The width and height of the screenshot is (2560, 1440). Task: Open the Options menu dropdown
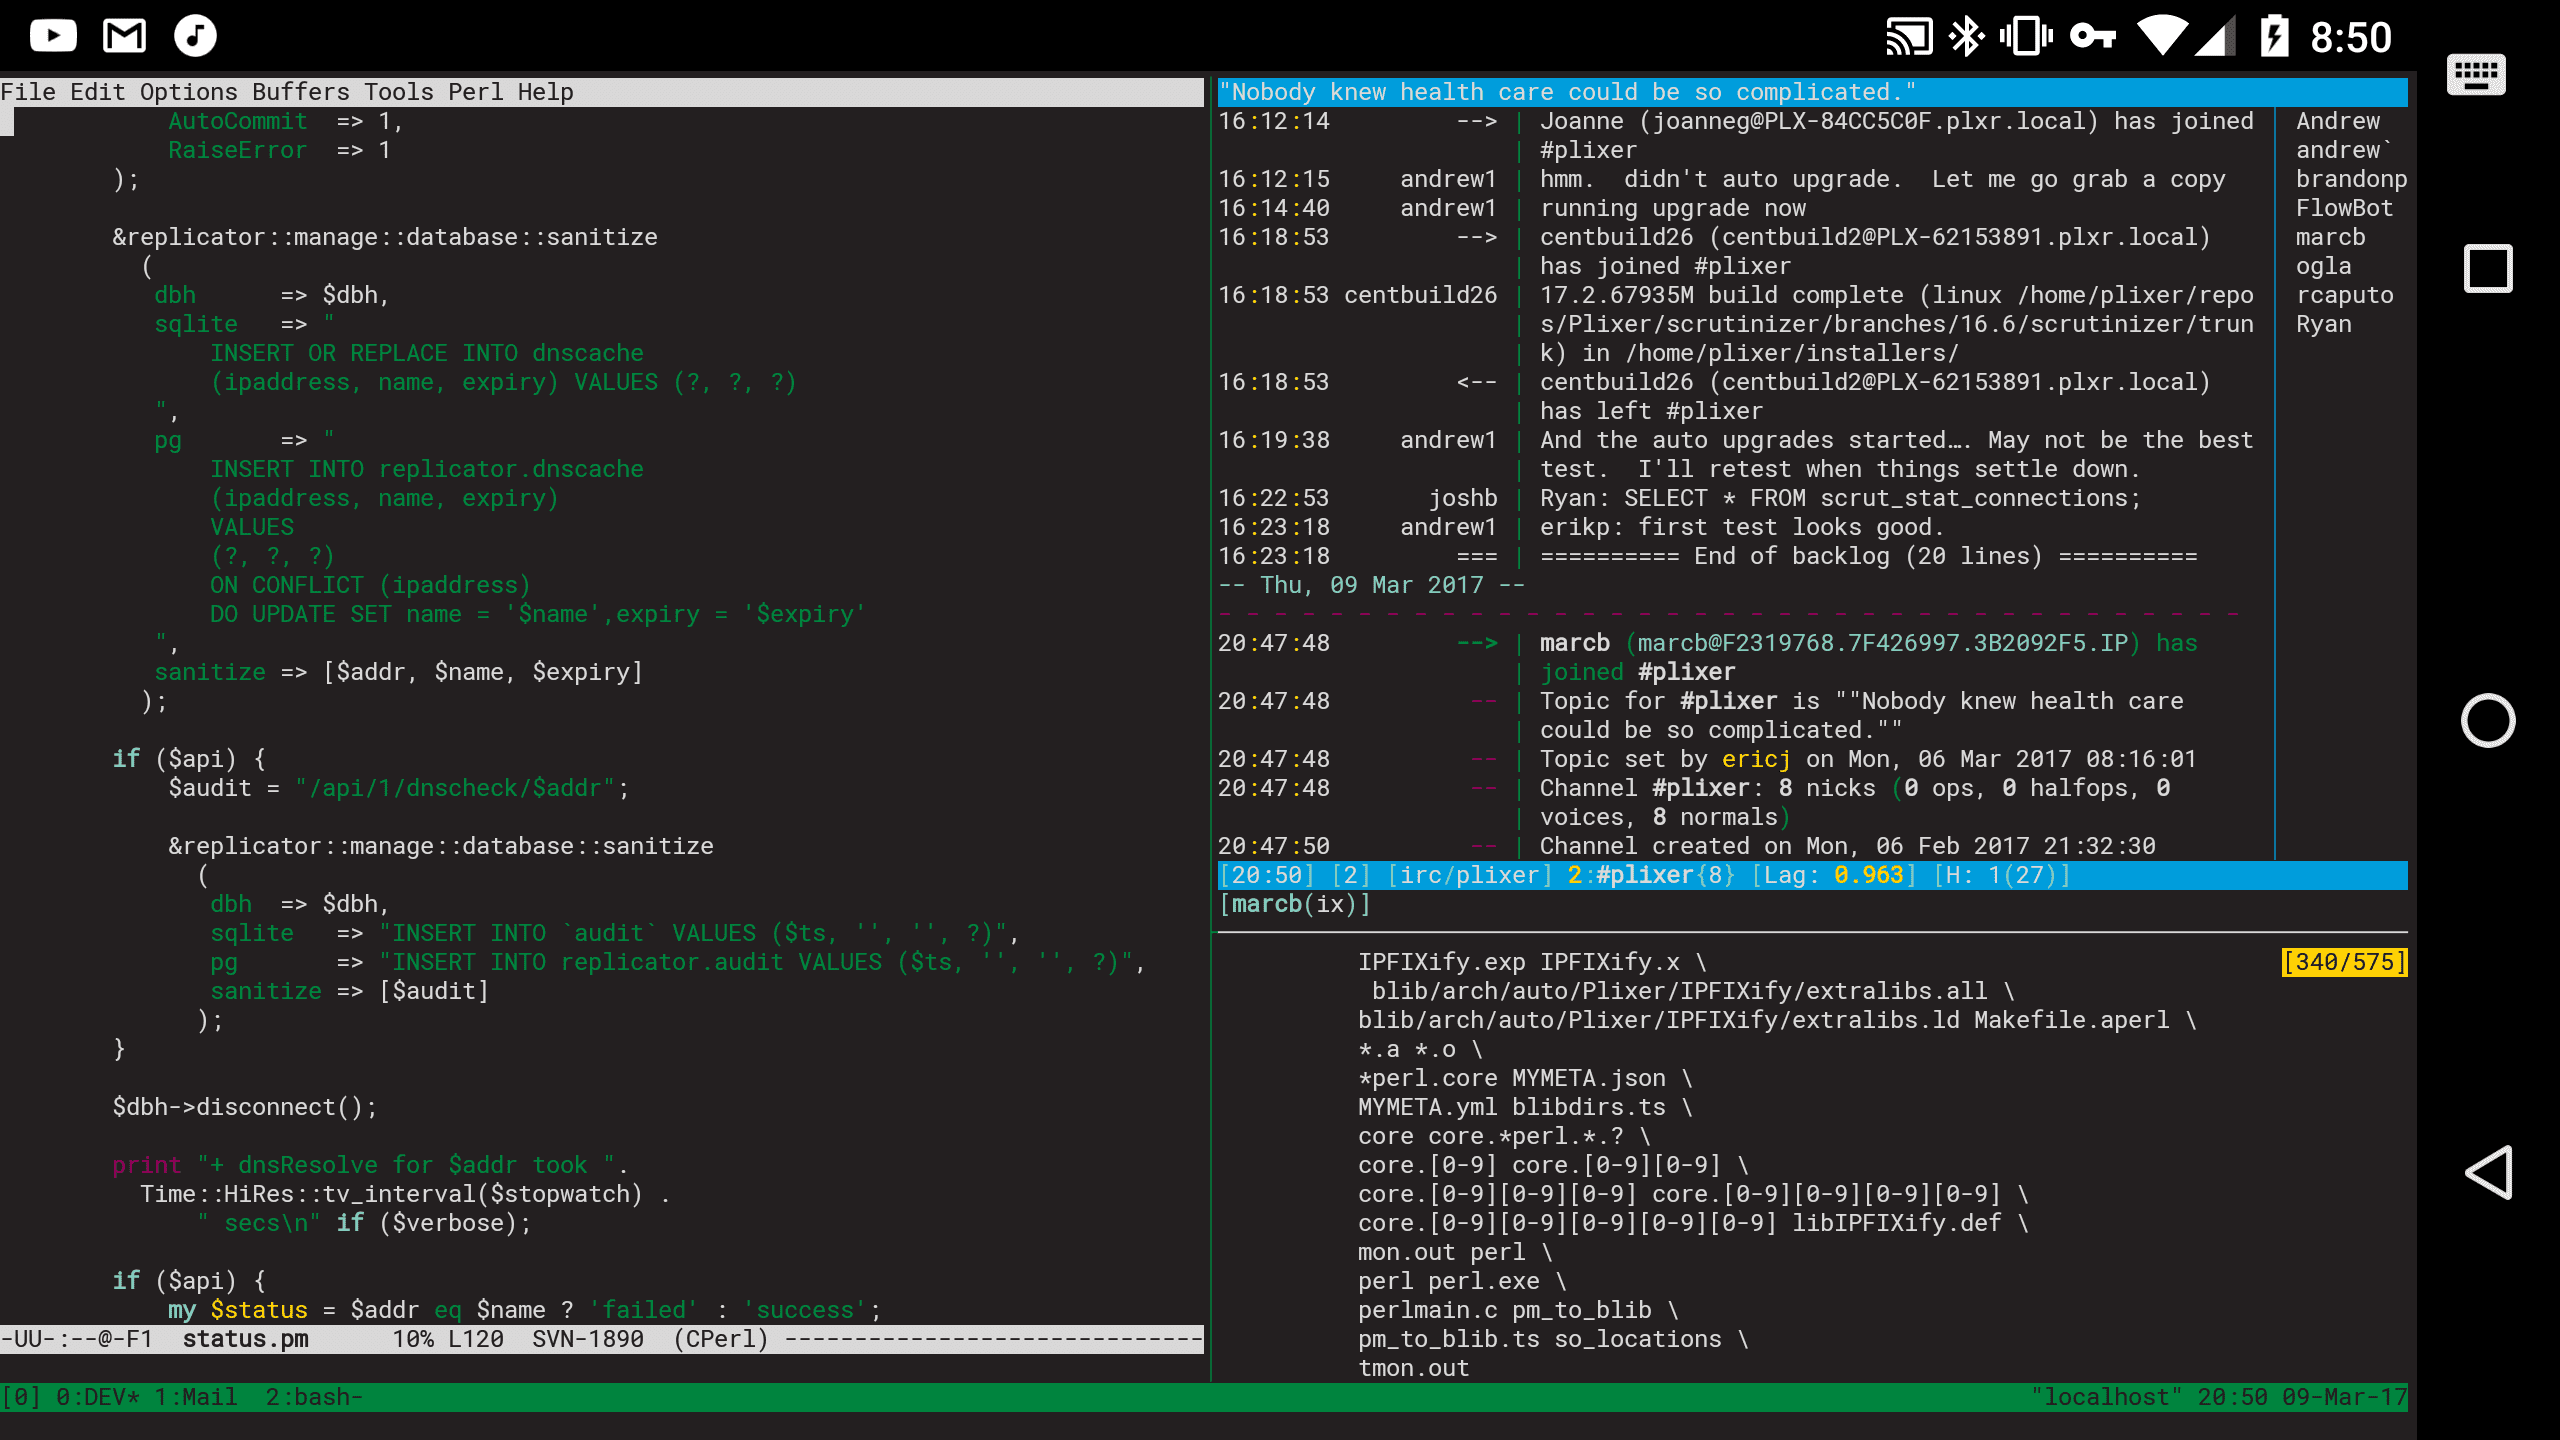click(x=185, y=91)
